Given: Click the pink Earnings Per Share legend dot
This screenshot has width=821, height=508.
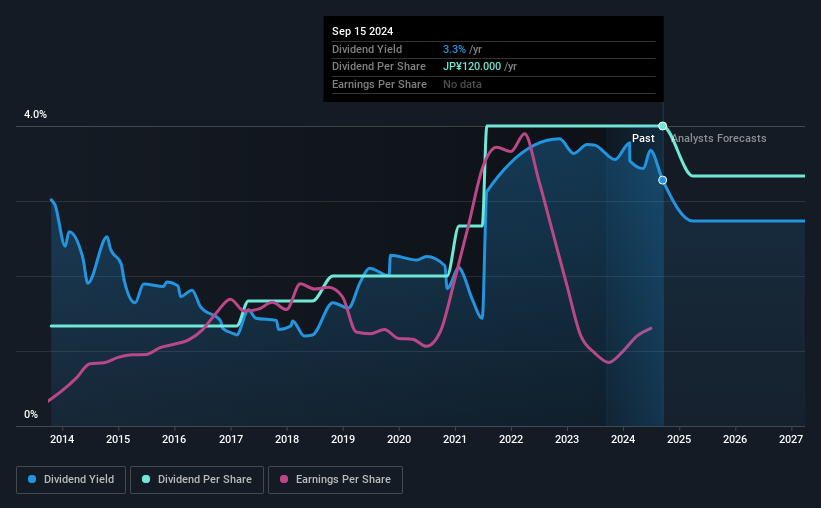Looking at the screenshot, I should pos(284,479).
